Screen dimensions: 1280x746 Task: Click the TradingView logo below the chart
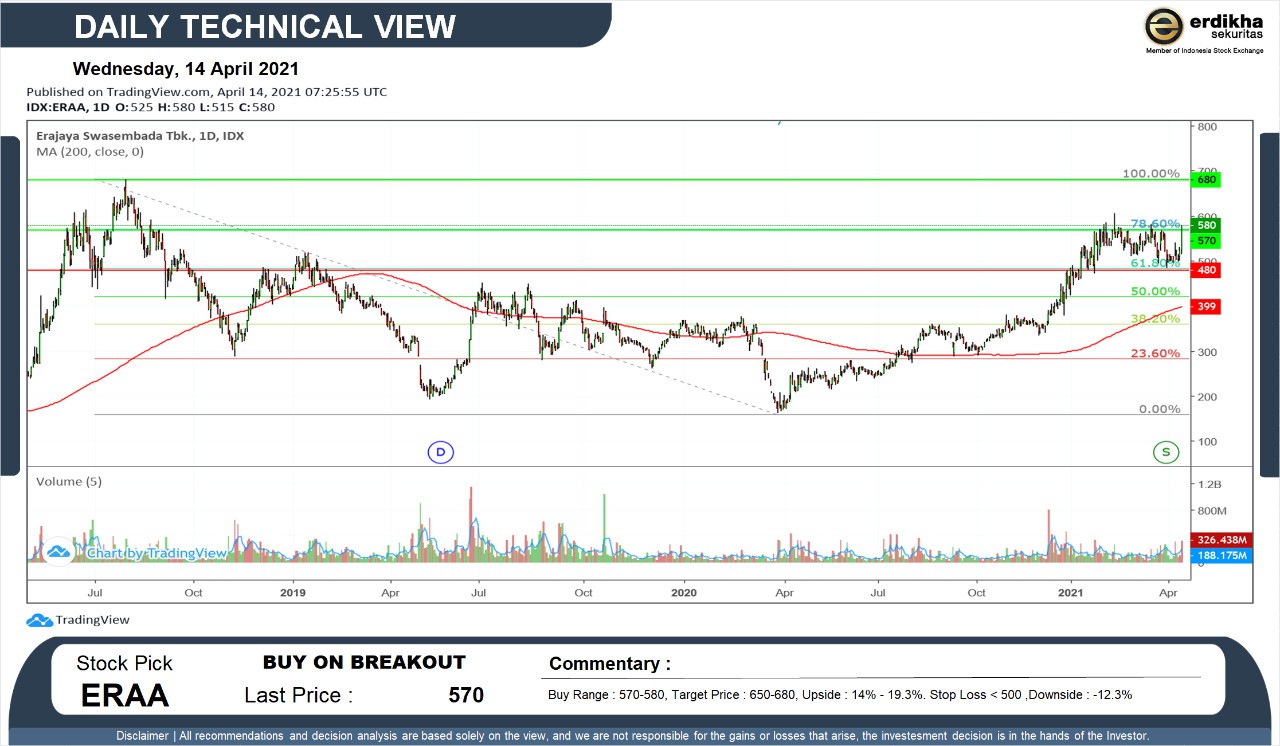tap(78, 620)
